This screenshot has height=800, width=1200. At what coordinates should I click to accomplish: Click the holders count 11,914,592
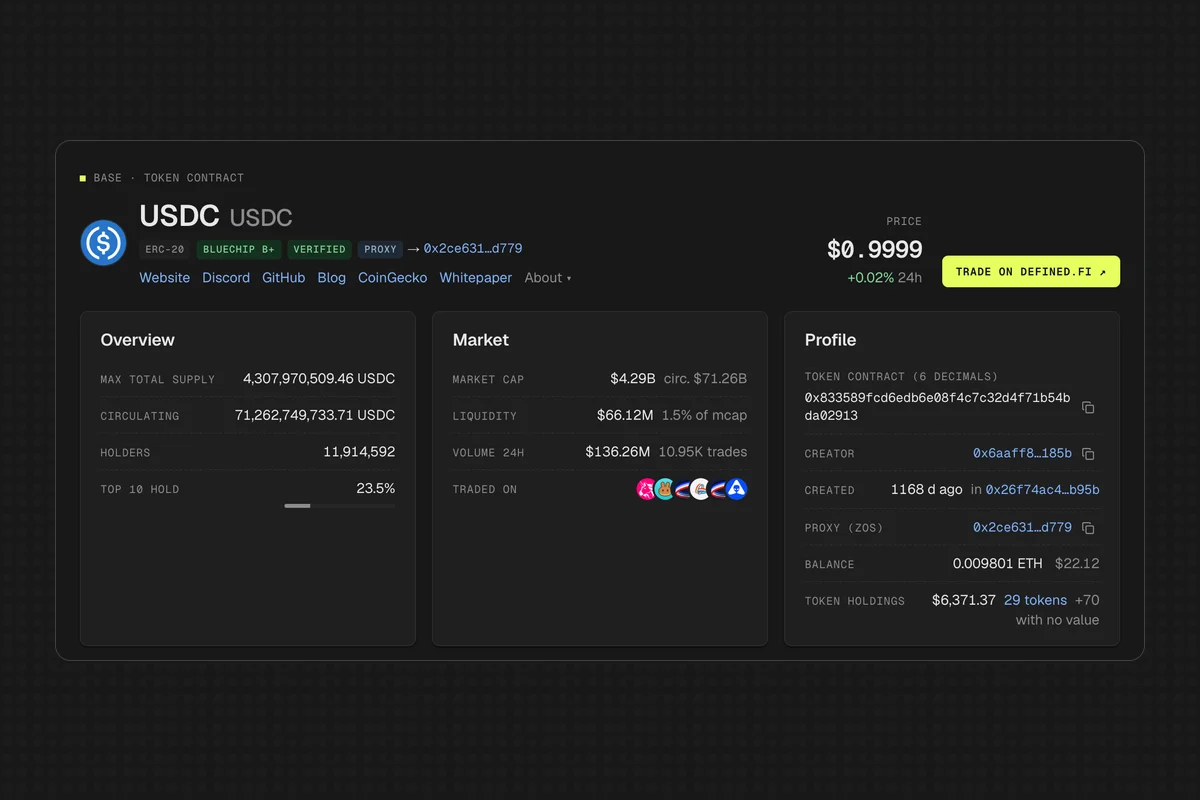[x=359, y=453]
